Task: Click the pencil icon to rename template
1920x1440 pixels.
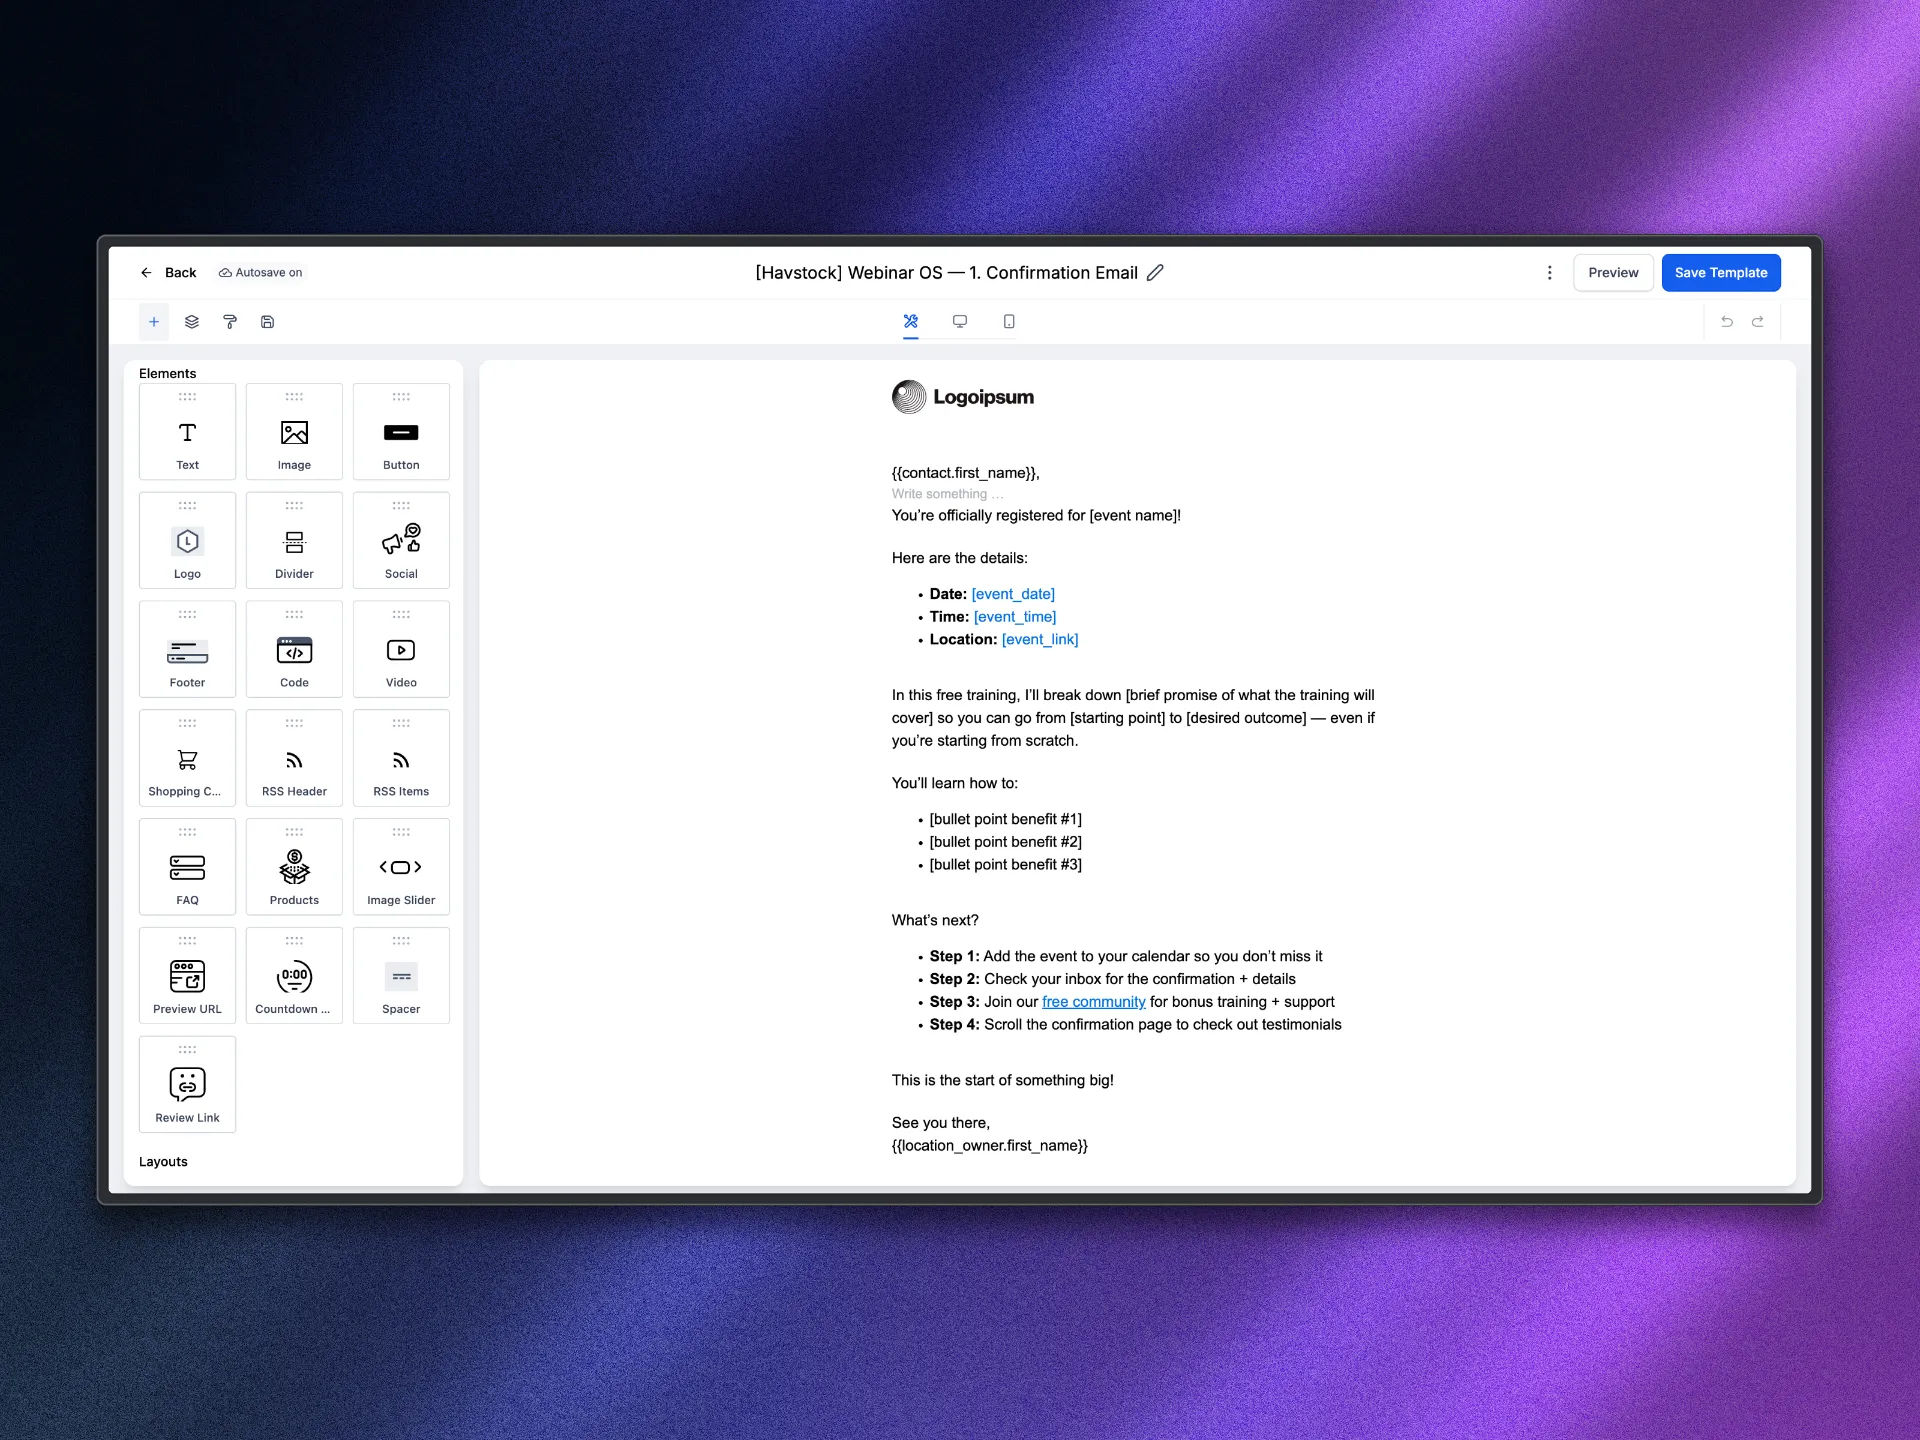Action: [x=1155, y=273]
